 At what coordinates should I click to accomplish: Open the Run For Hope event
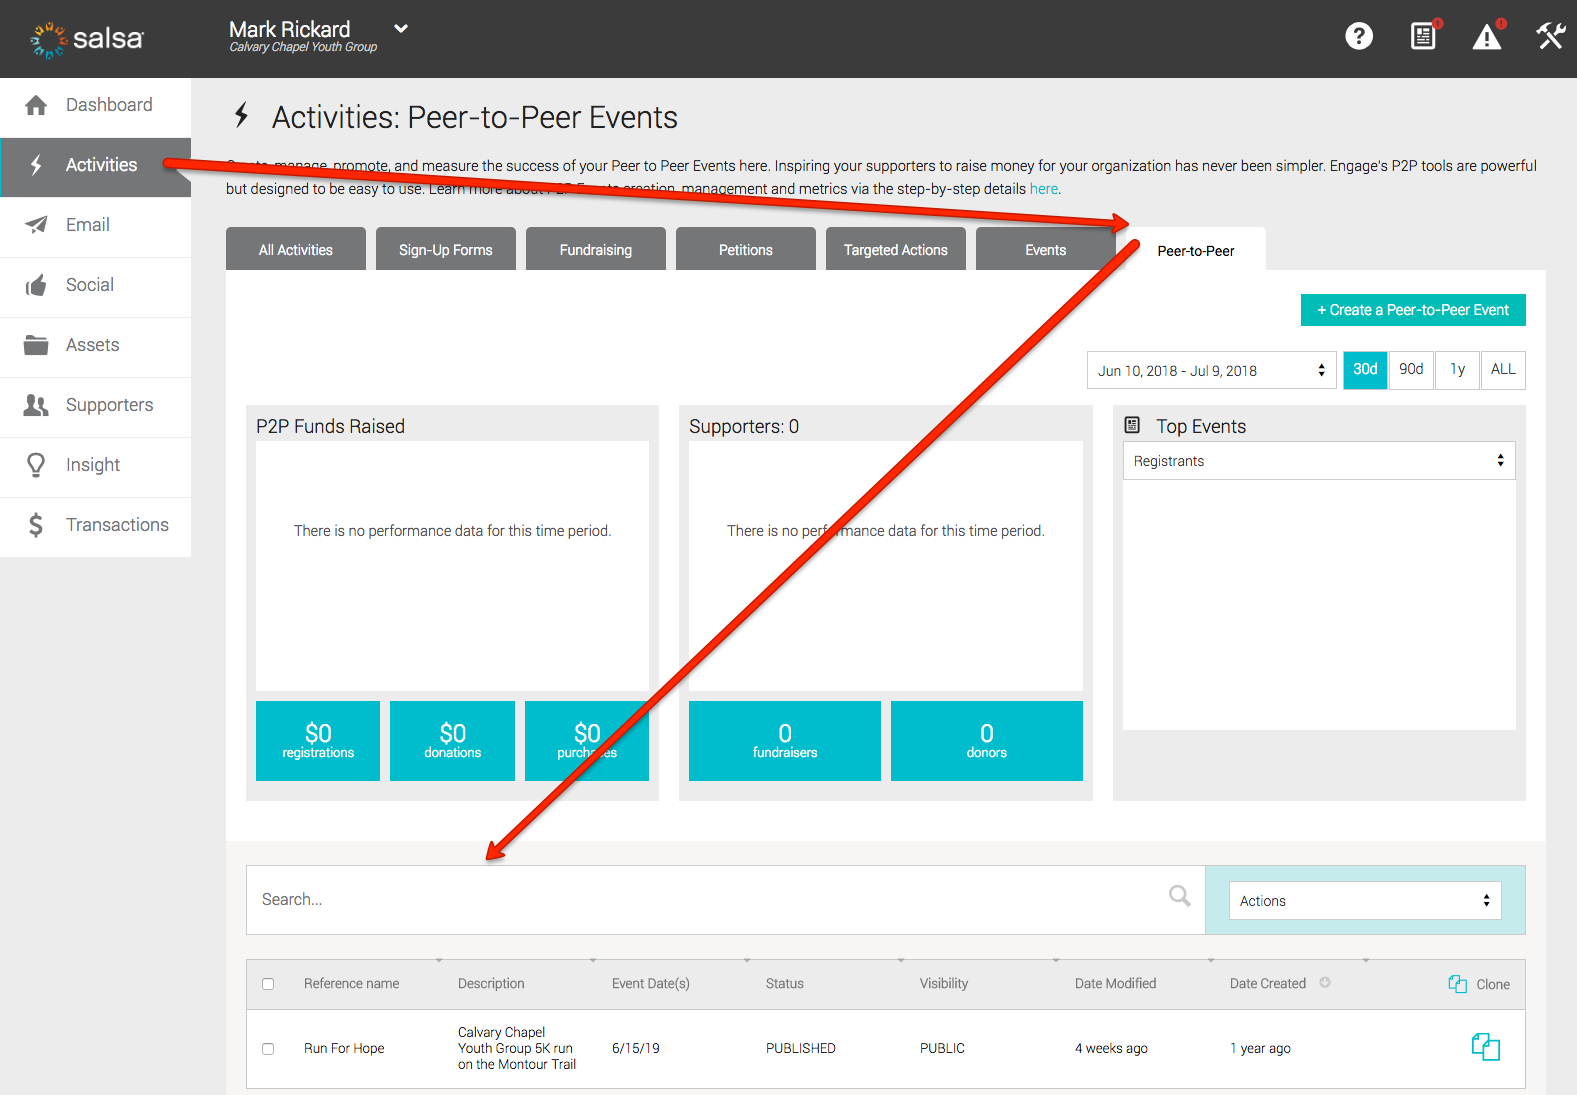[344, 1049]
